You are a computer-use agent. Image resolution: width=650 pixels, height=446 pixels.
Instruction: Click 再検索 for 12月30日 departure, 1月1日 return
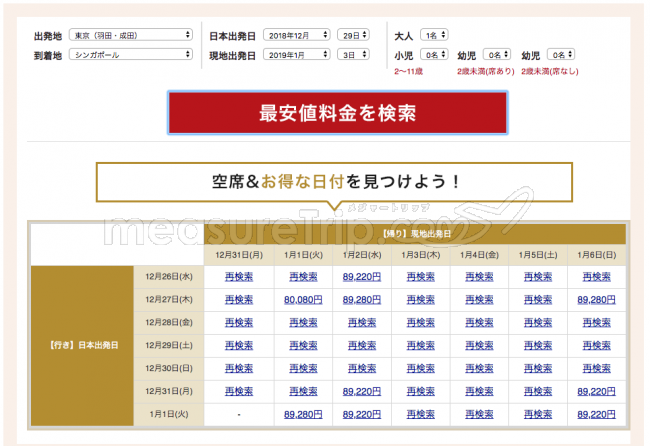(303, 368)
